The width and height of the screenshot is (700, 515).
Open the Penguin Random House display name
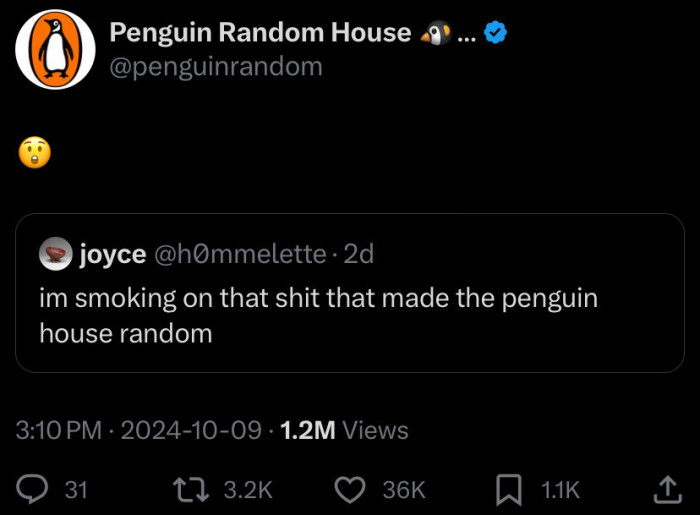pyautogui.click(x=260, y=33)
